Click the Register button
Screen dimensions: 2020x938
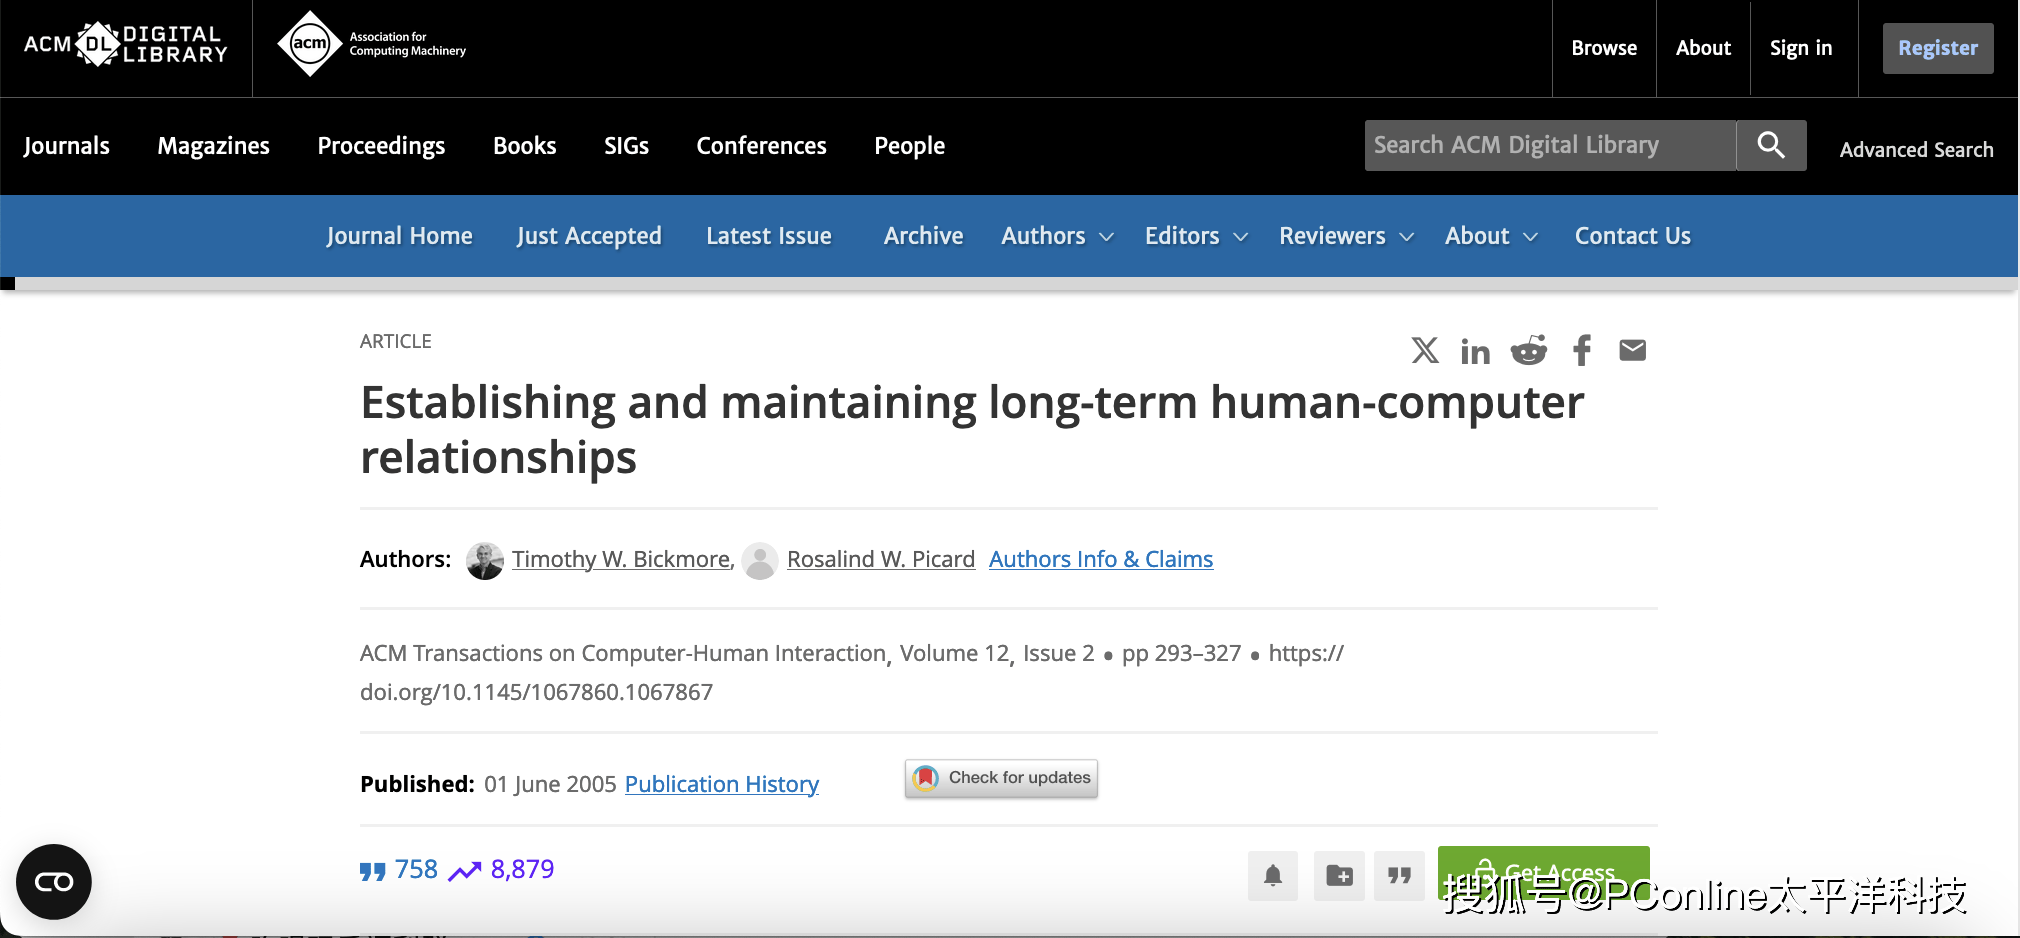click(1937, 48)
